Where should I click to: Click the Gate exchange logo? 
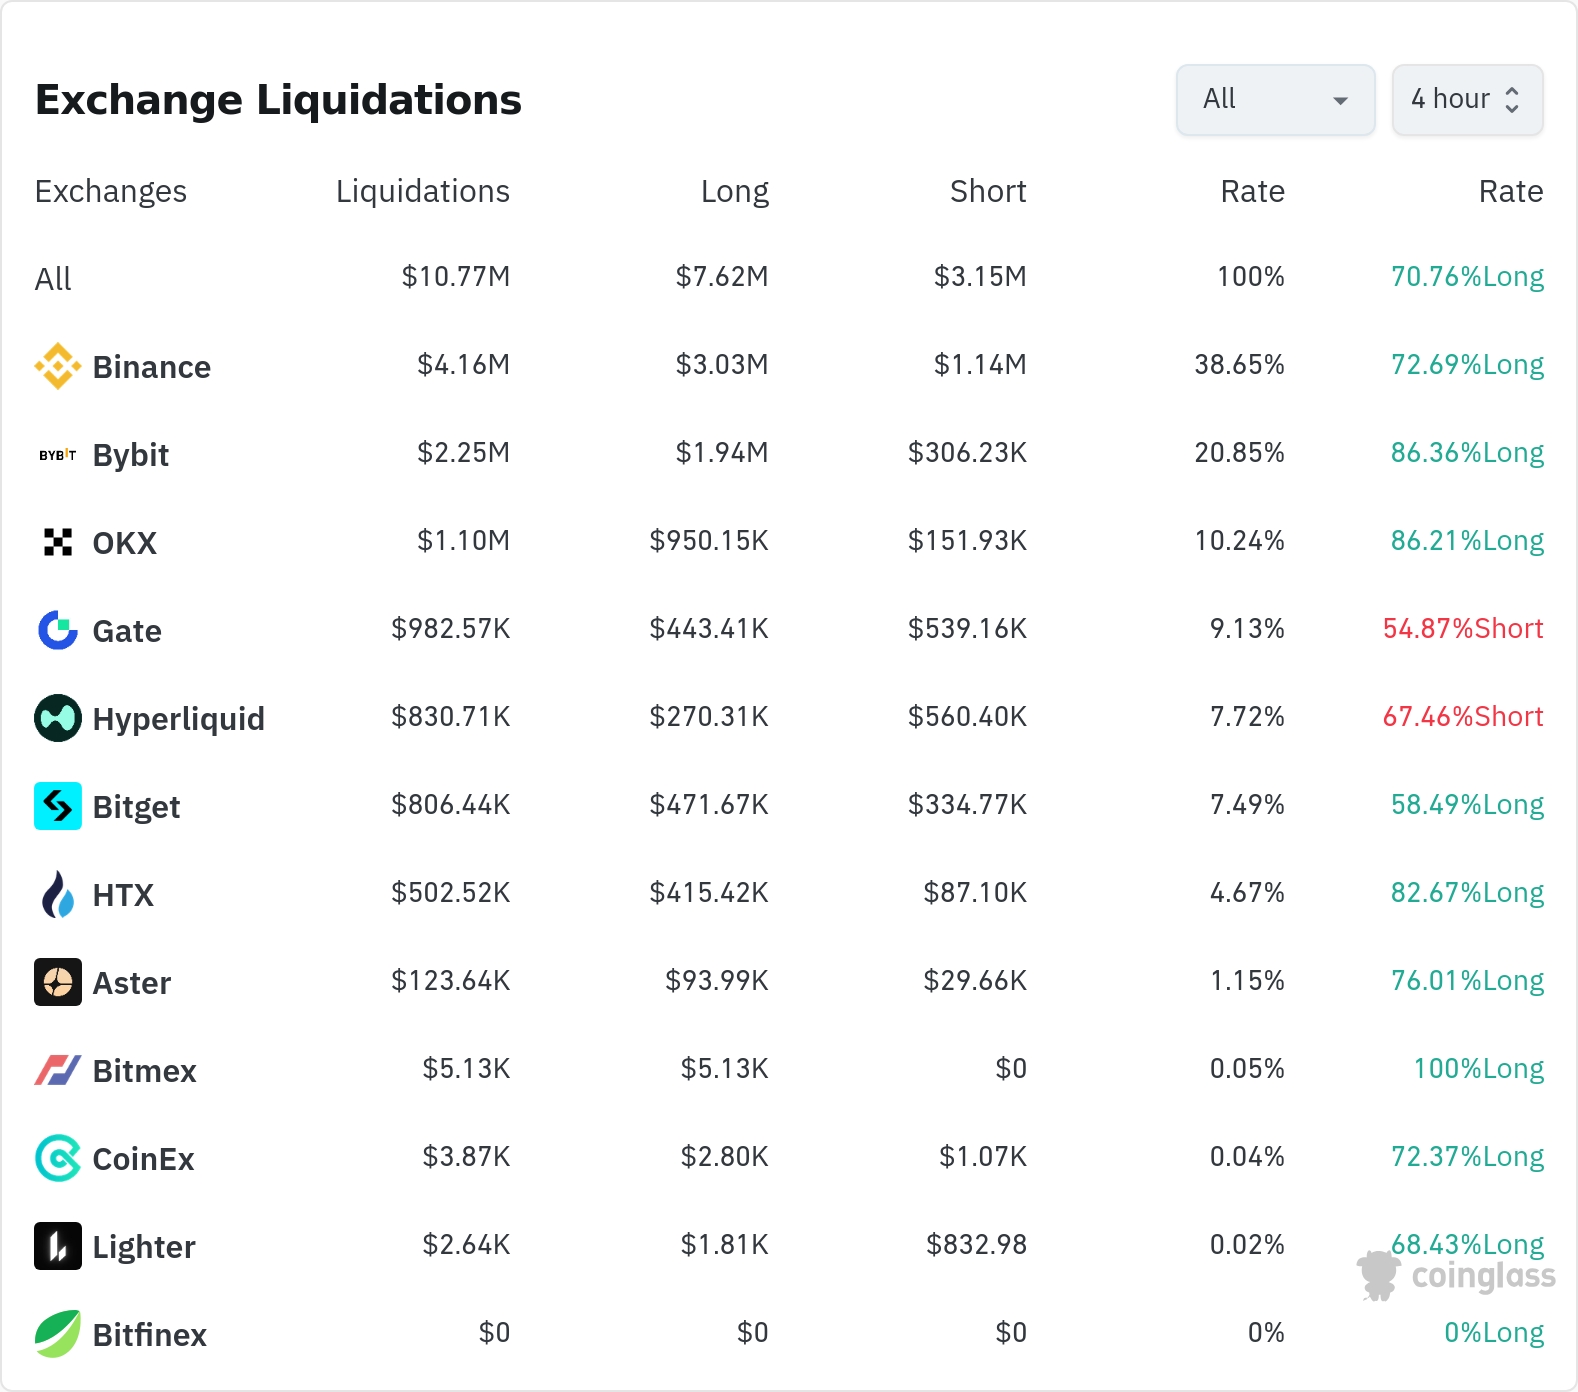point(58,630)
